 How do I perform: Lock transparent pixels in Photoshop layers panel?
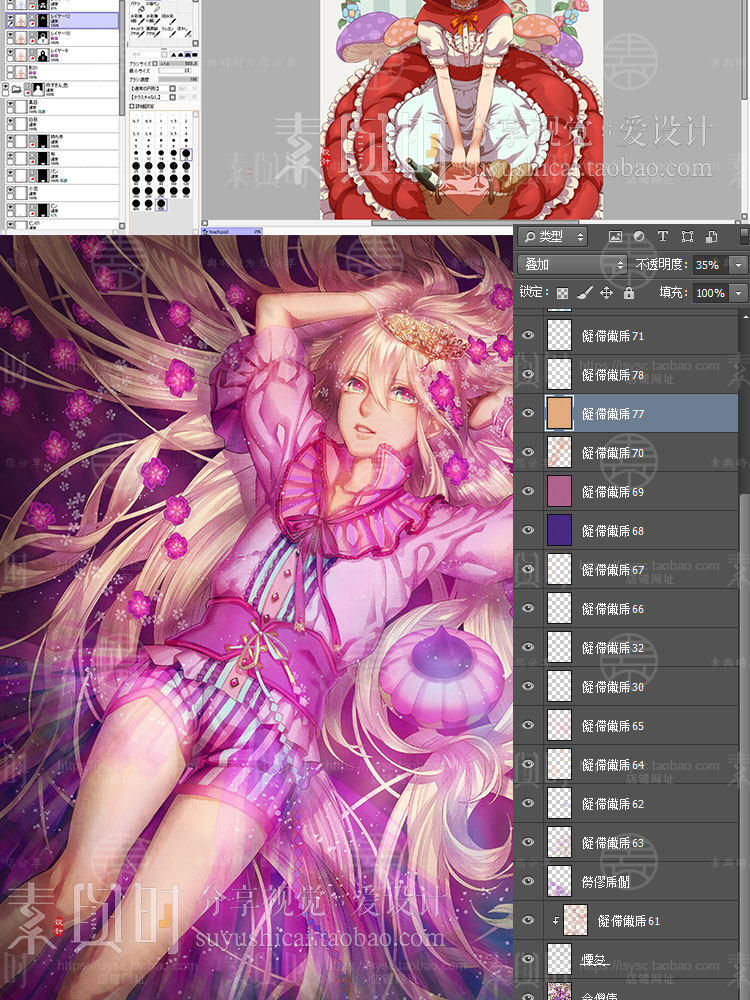(x=562, y=293)
